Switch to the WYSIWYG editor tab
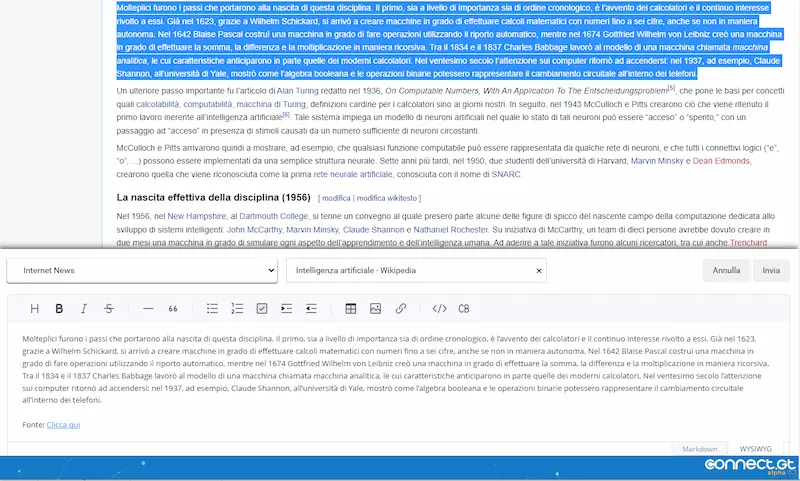 756,449
